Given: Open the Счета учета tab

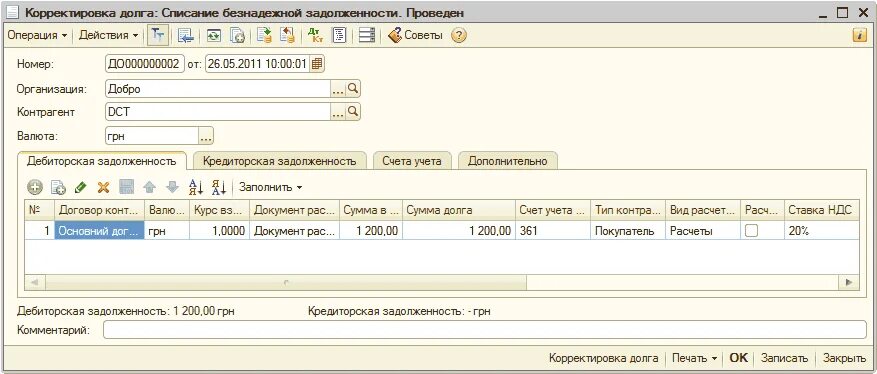Looking at the screenshot, I should 412,161.
